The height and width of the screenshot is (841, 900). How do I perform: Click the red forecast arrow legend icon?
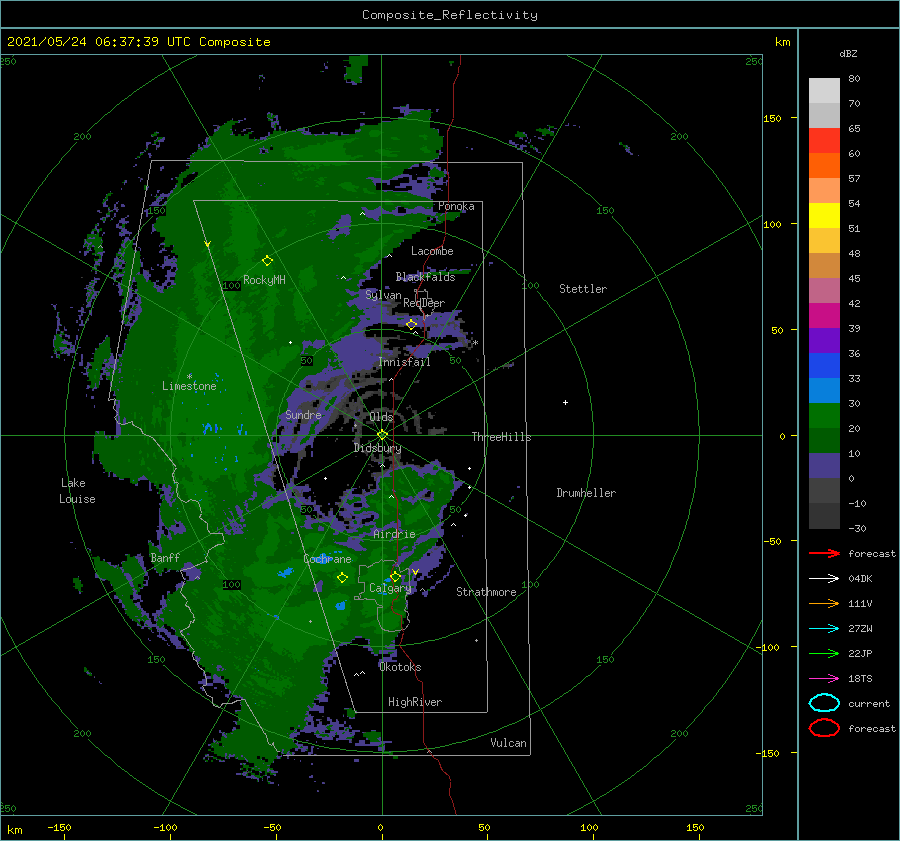point(824,553)
